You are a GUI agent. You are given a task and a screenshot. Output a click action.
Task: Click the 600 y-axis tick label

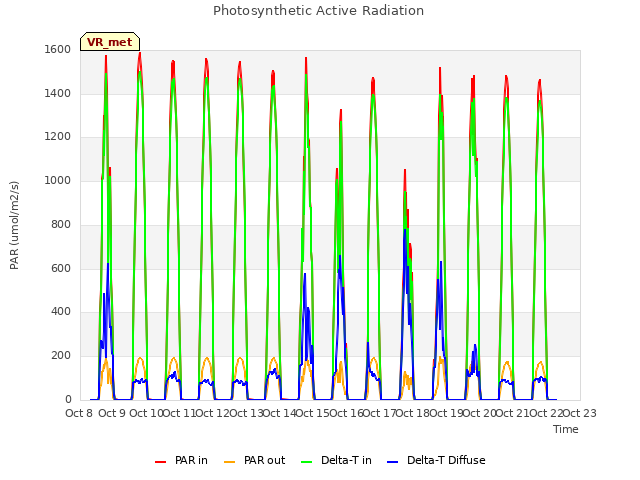pyautogui.click(x=61, y=268)
